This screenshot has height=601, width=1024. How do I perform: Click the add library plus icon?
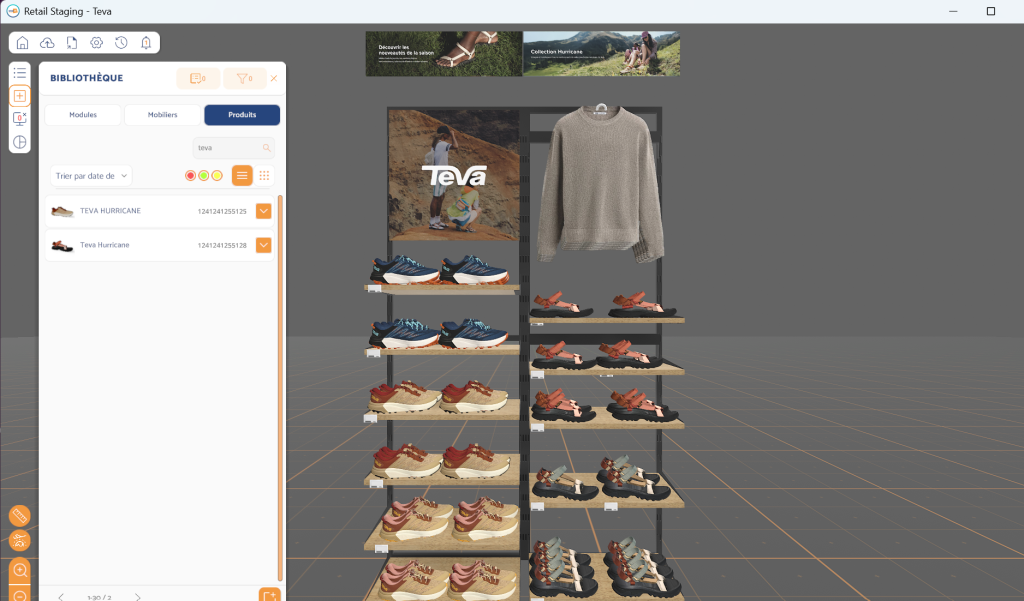click(x=20, y=96)
